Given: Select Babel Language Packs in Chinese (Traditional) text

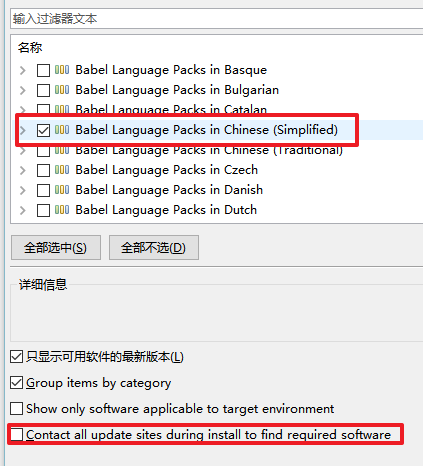Looking at the screenshot, I should click(x=209, y=151).
